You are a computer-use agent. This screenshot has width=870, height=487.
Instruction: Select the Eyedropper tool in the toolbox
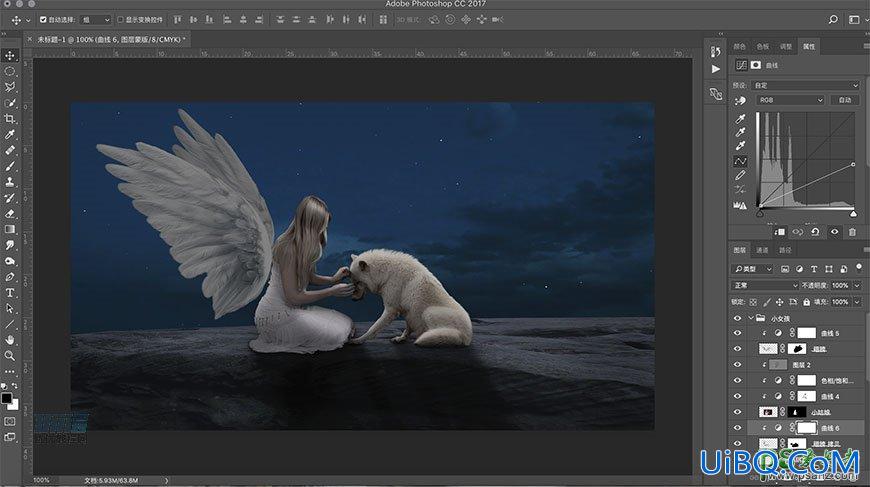pyautogui.click(x=10, y=134)
